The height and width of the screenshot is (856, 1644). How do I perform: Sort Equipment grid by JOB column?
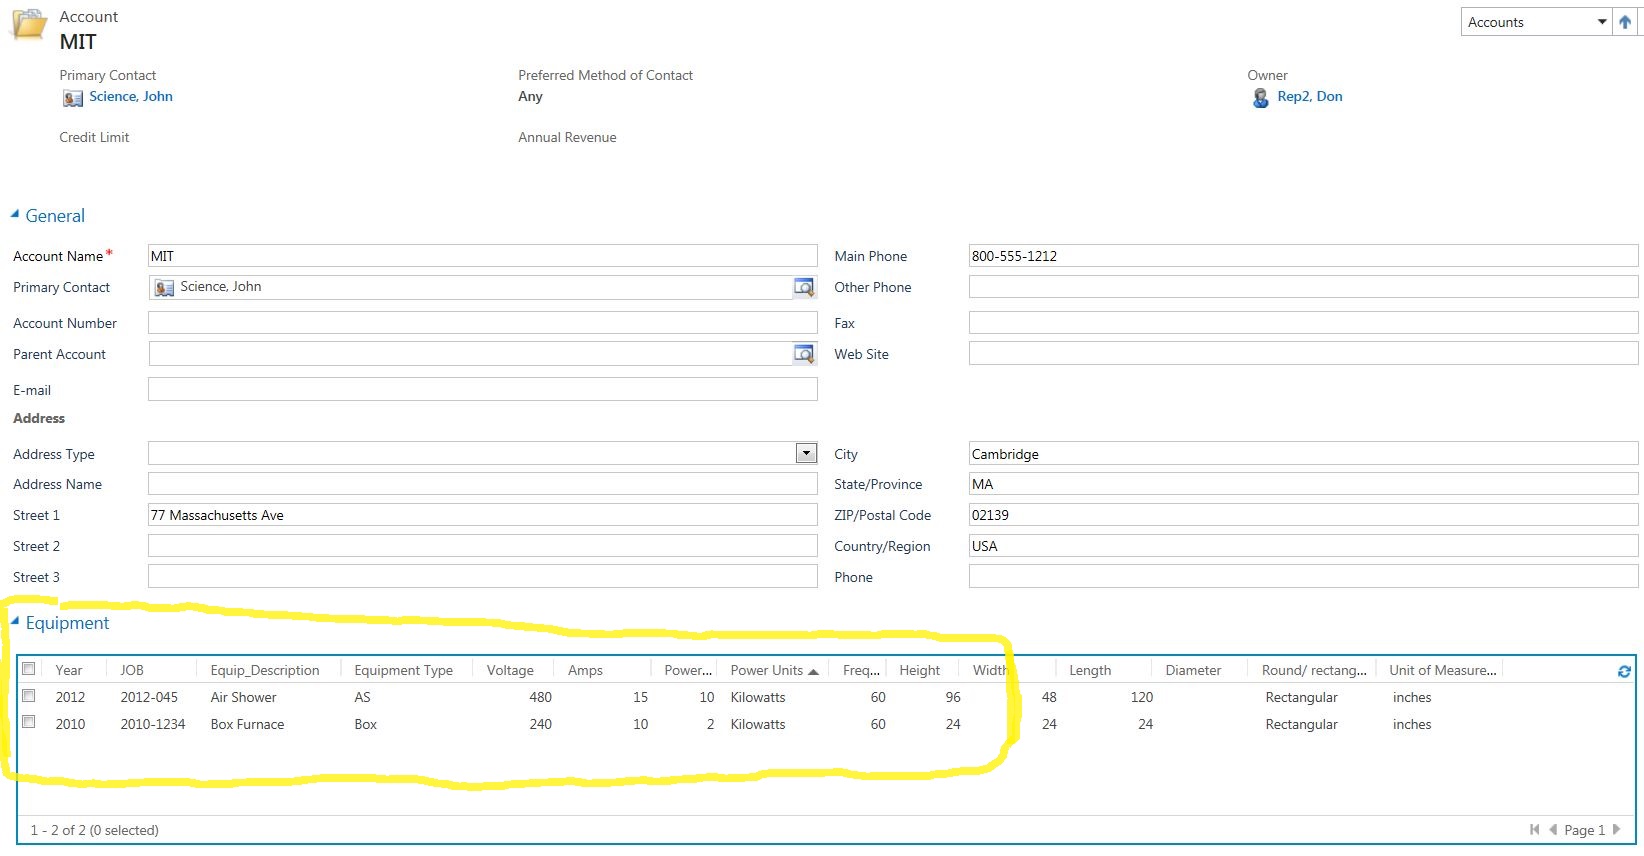tap(132, 670)
